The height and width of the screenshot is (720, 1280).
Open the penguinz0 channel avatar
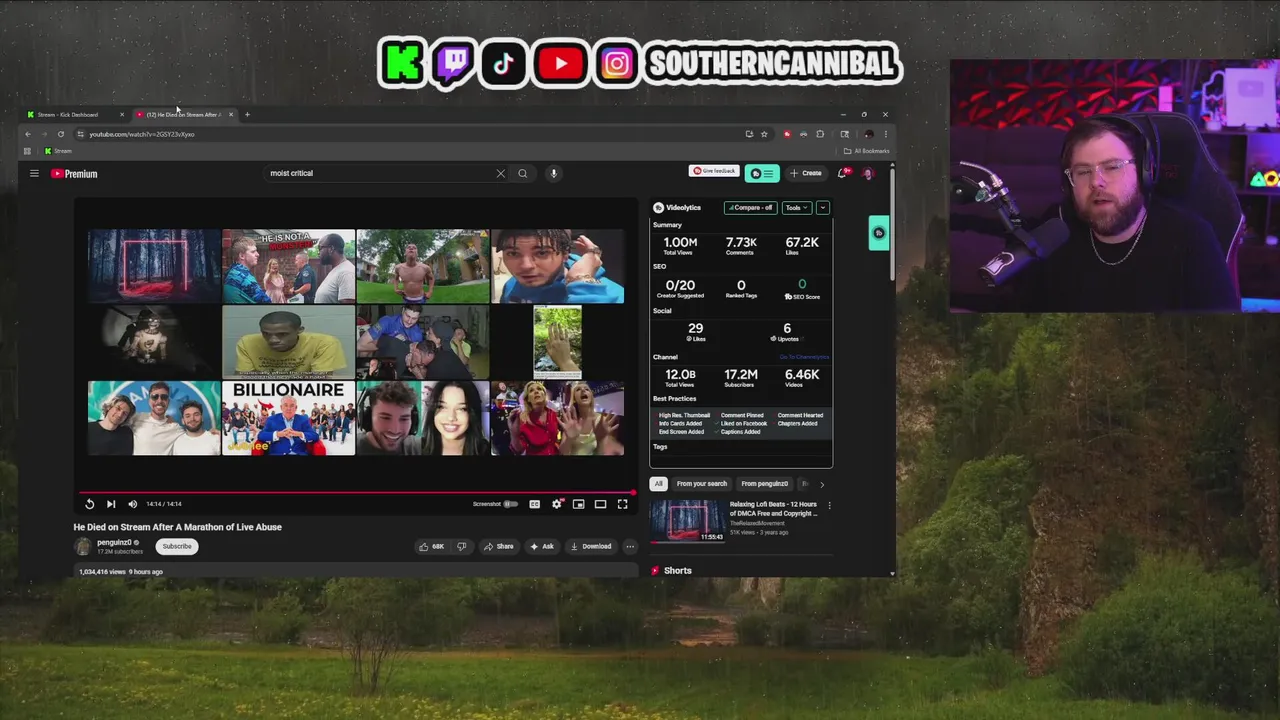(x=83, y=547)
